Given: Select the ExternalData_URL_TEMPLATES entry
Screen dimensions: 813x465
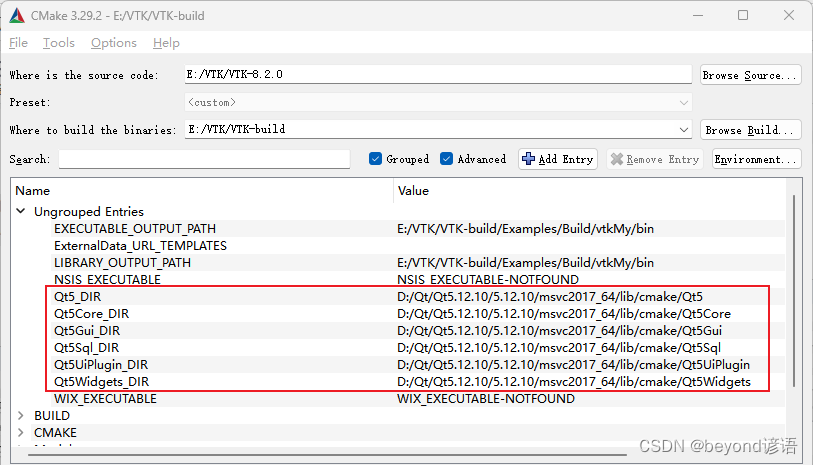Looking at the screenshot, I should pyautogui.click(x=141, y=246).
